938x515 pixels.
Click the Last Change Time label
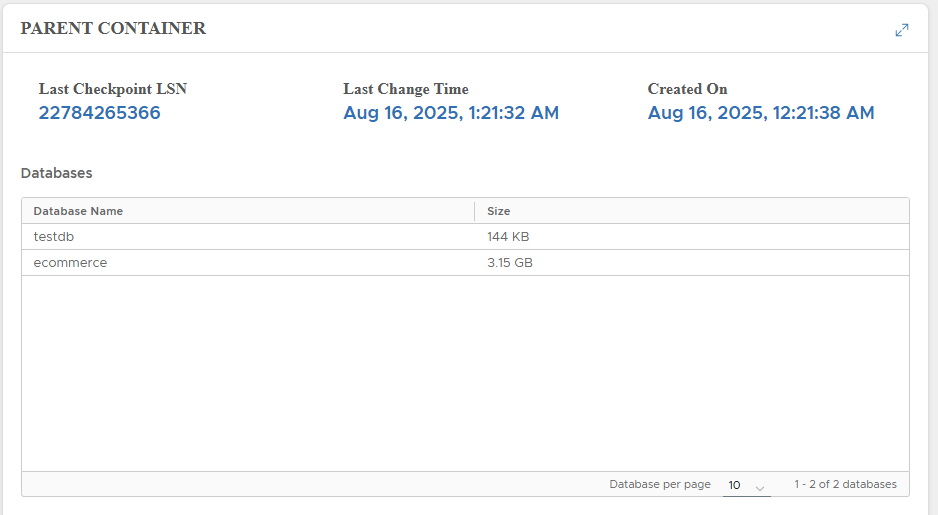tap(406, 89)
